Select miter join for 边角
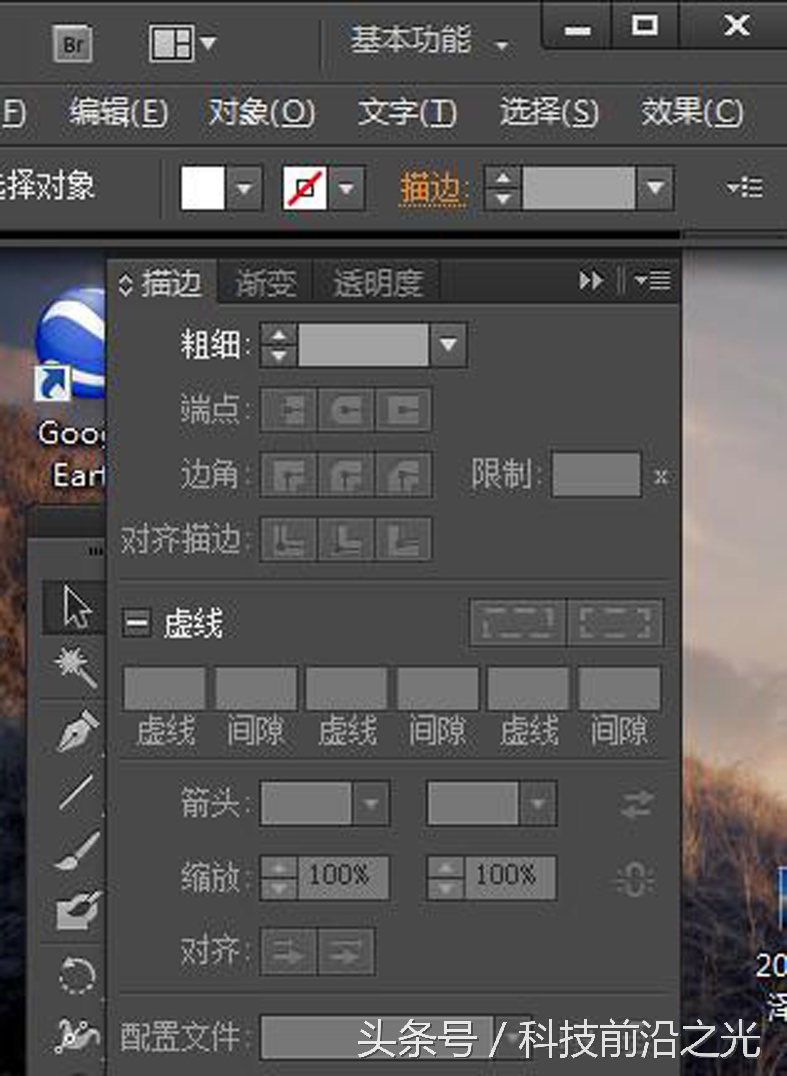Image resolution: width=787 pixels, height=1076 pixels. [x=289, y=474]
